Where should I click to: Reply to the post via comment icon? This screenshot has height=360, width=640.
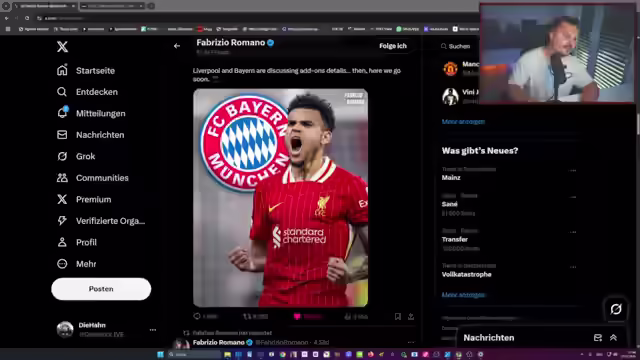coord(197,316)
